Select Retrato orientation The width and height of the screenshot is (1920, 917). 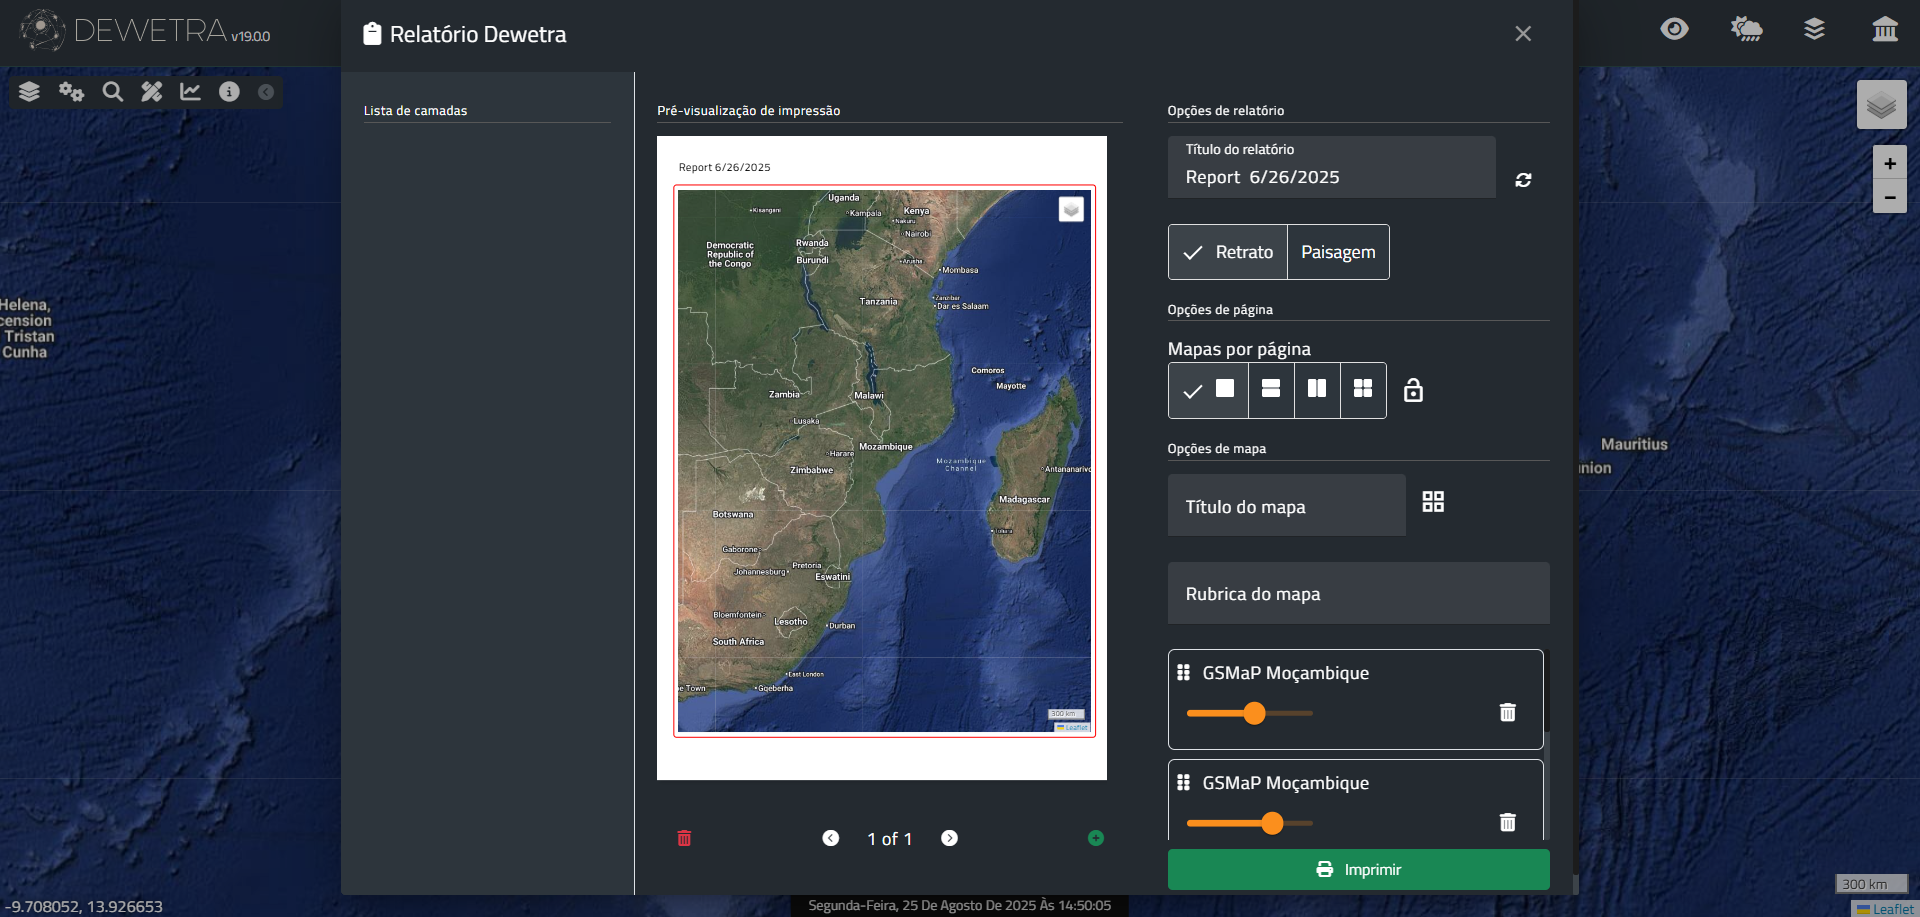tap(1228, 252)
